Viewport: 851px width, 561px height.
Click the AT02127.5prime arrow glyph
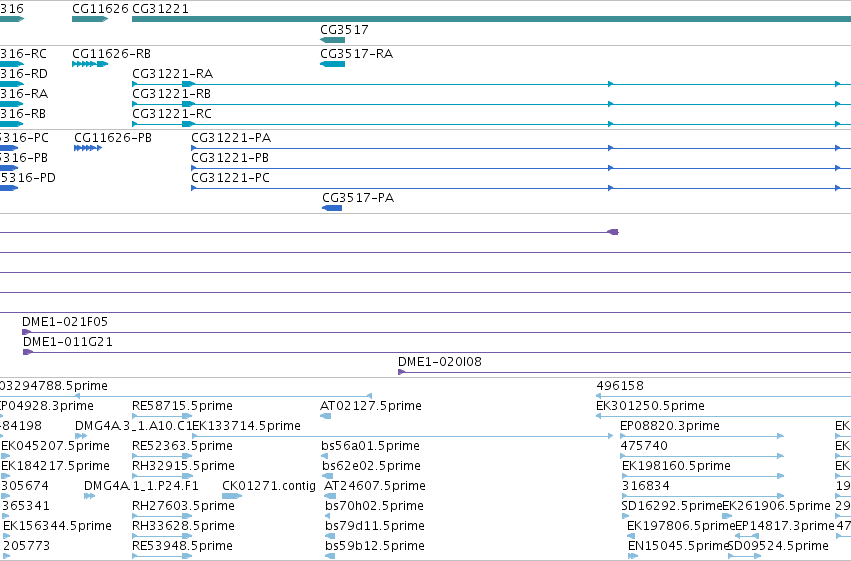coord(326,416)
